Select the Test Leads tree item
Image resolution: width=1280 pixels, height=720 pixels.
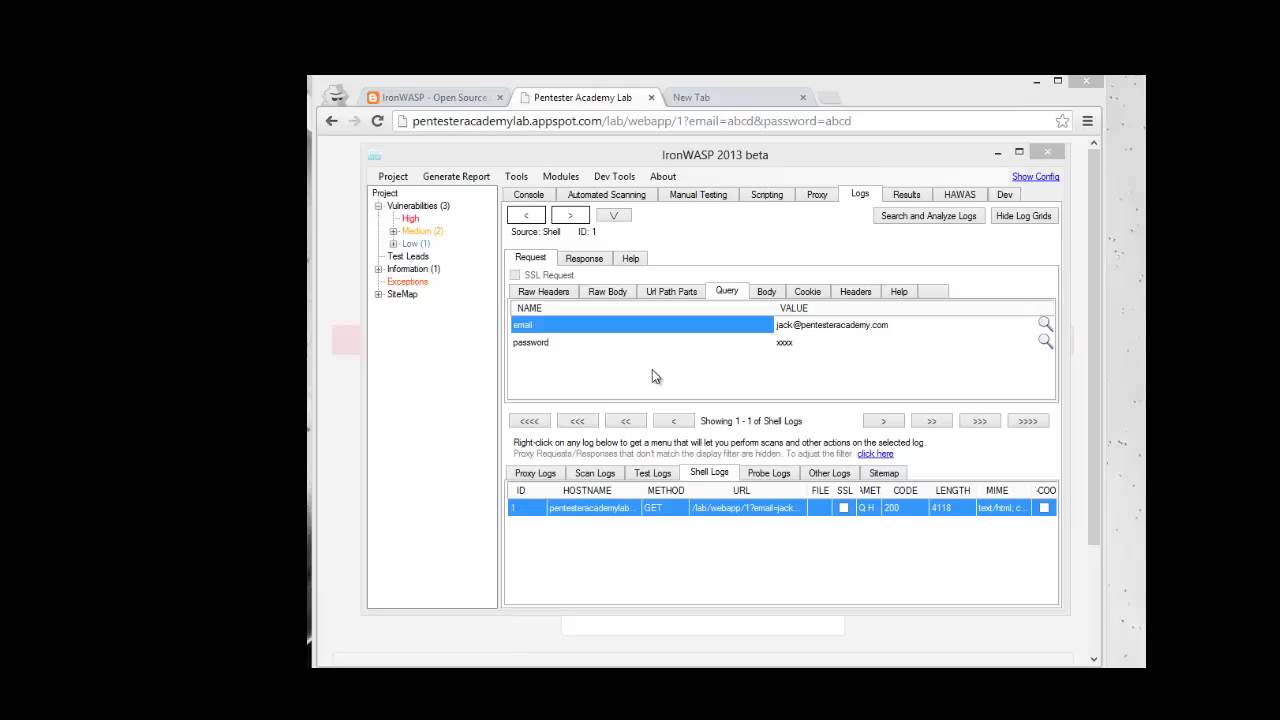point(408,257)
